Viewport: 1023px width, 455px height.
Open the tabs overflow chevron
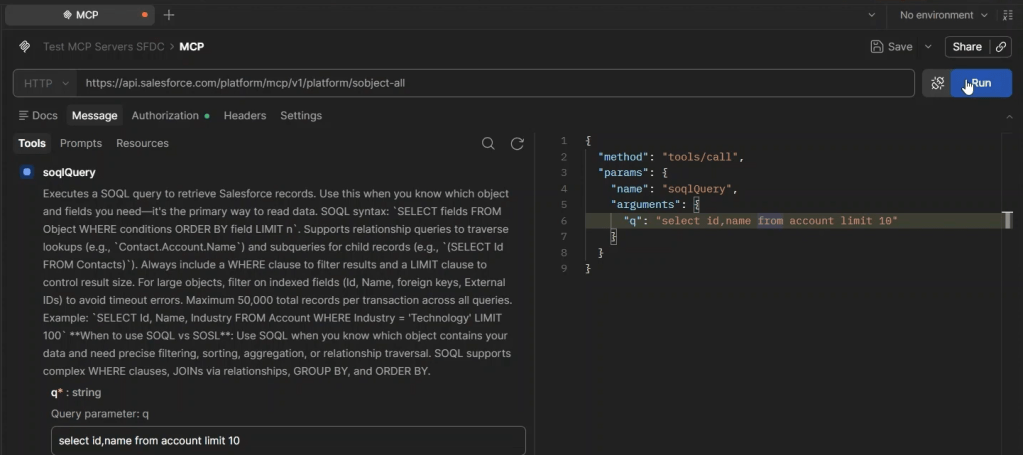(872, 15)
